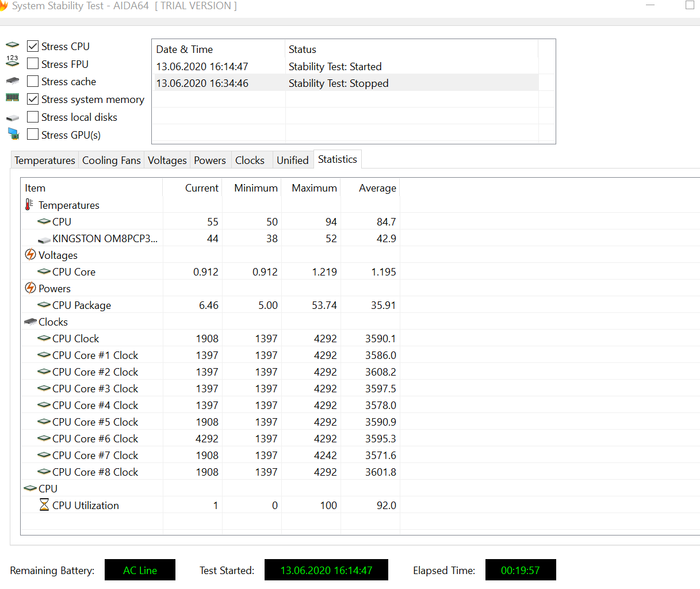This screenshot has height=589, width=700.
Task: Click the chip icon next to CPU Core #4 Clock
Action: 44,405
